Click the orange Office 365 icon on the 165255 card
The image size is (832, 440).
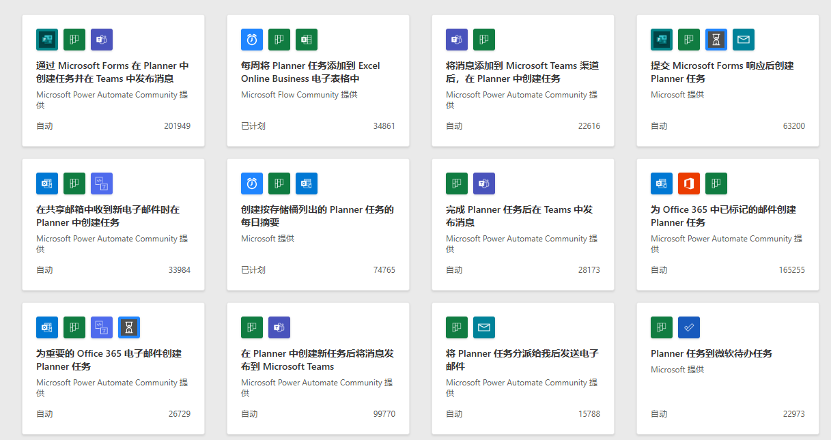[x=689, y=183]
